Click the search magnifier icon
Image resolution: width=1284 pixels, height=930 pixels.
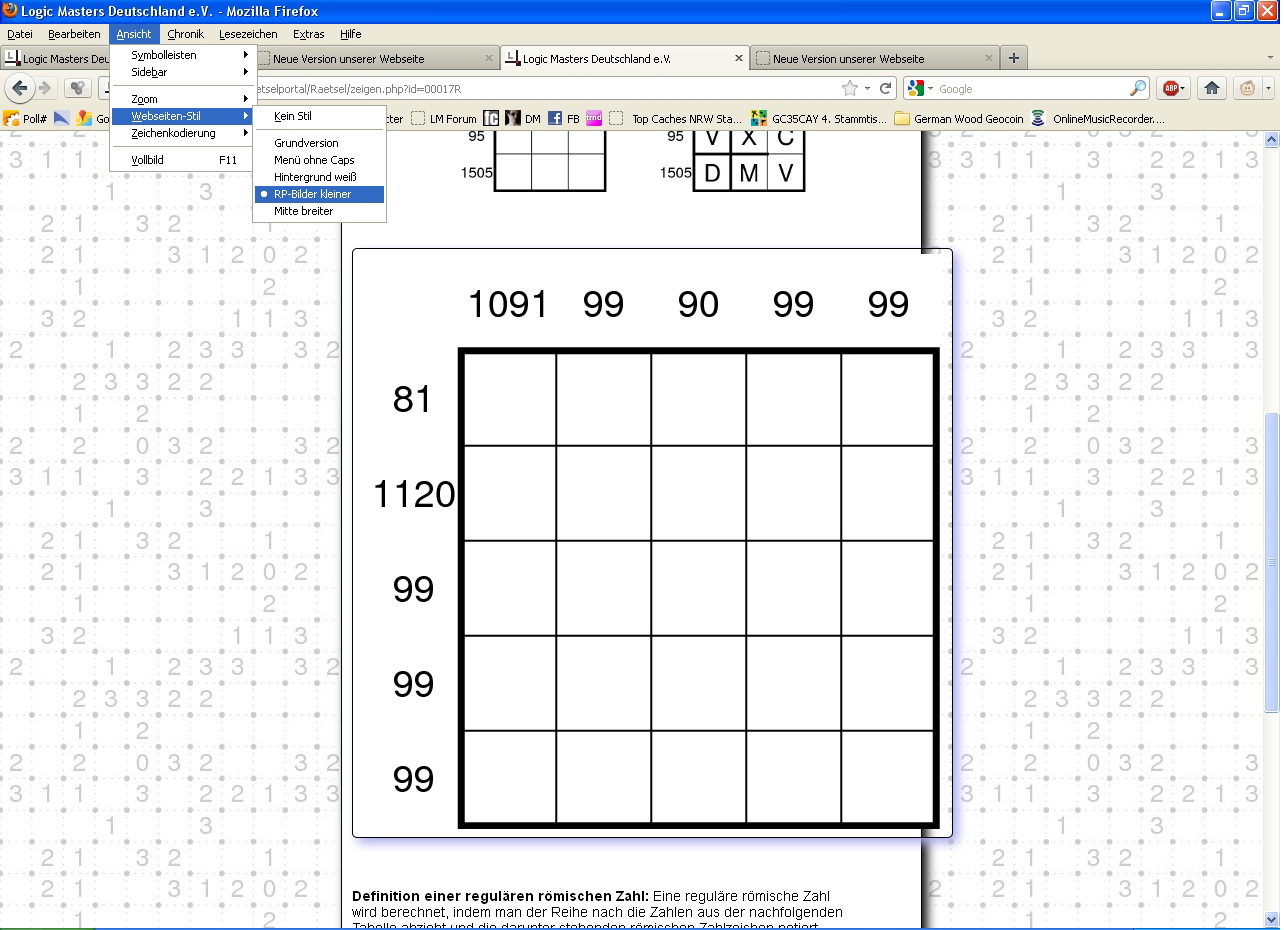coord(1138,88)
